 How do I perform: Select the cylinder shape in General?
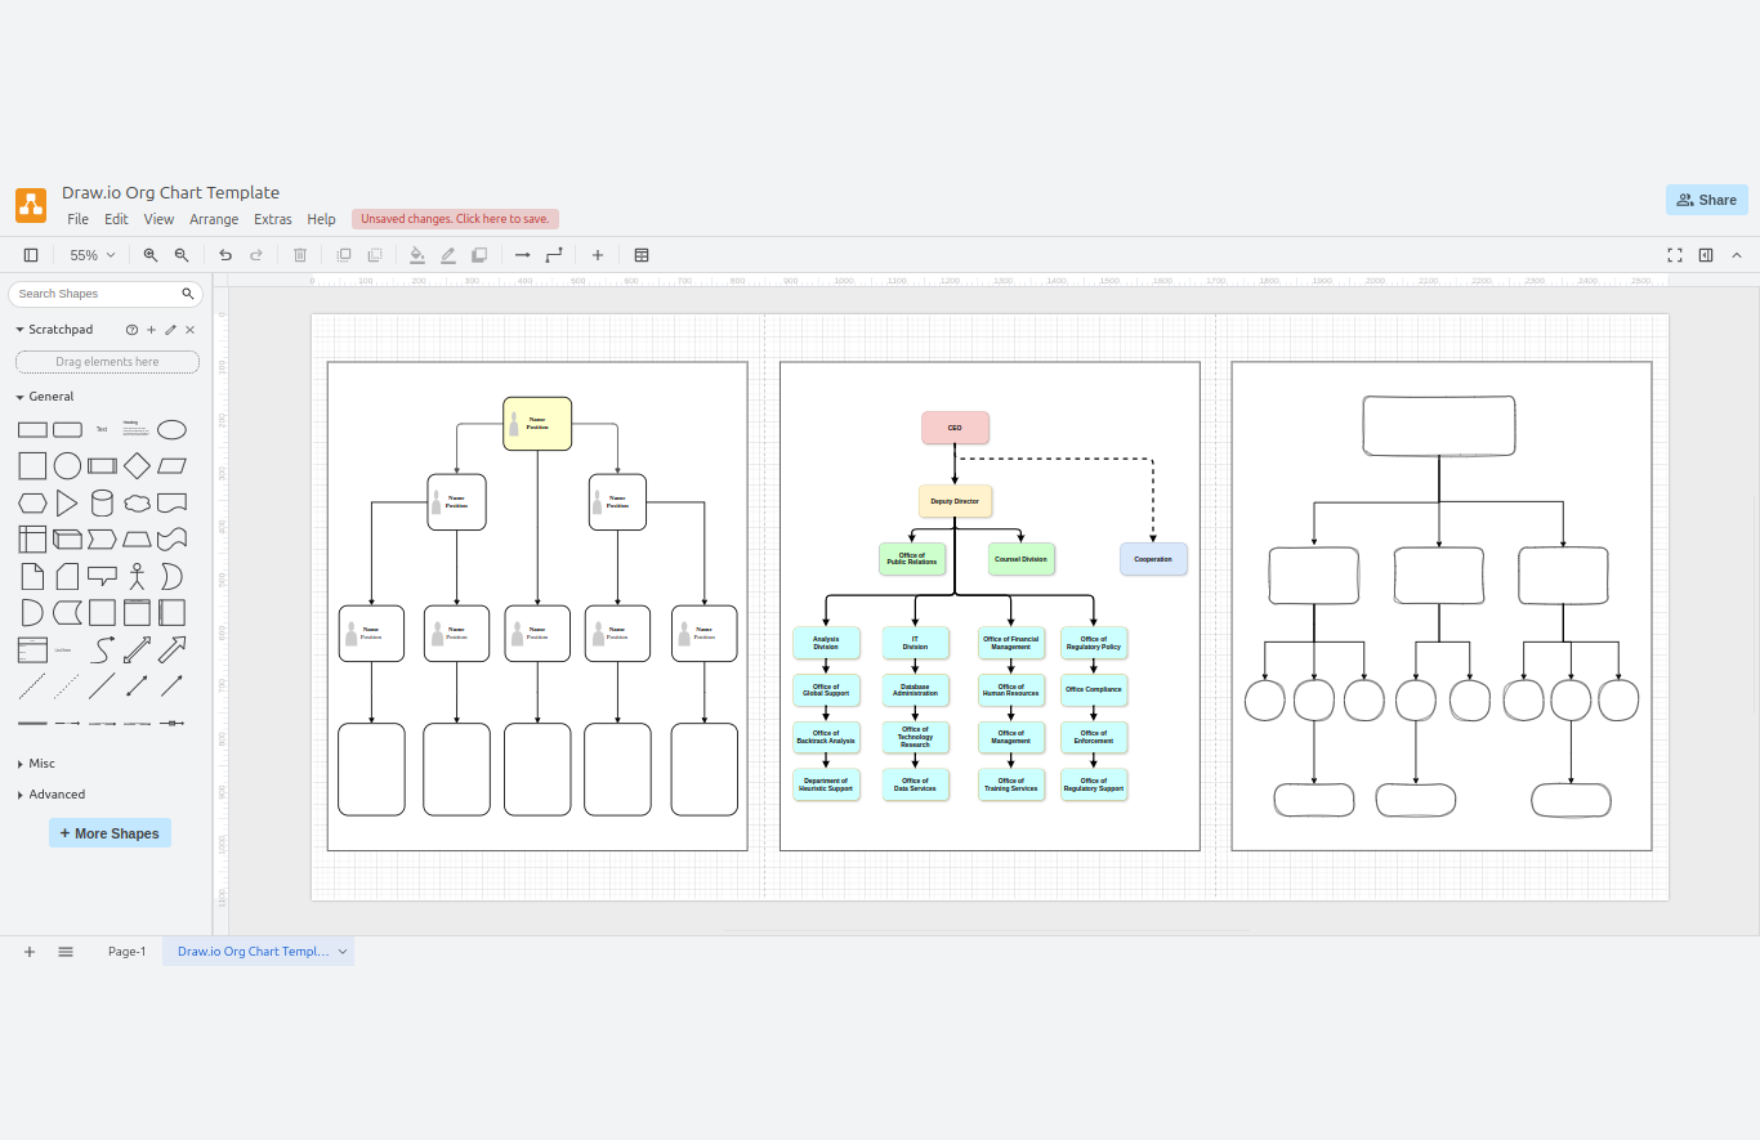[102, 503]
